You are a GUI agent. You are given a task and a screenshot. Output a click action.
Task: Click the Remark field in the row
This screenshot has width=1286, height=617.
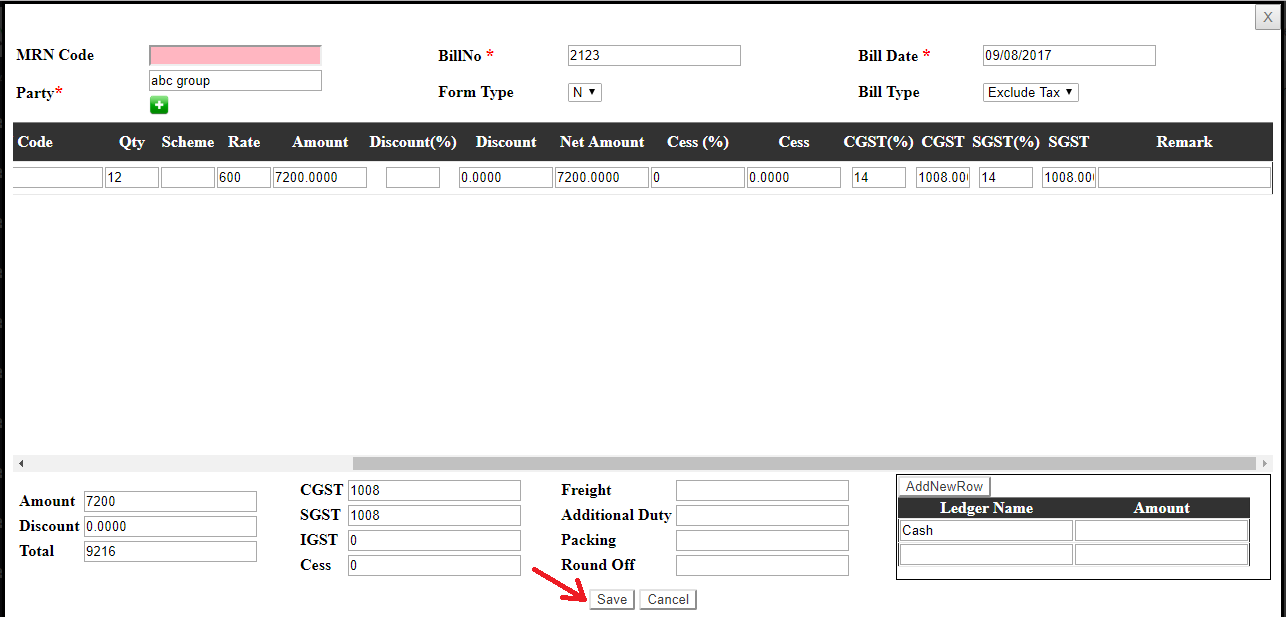click(x=1183, y=177)
